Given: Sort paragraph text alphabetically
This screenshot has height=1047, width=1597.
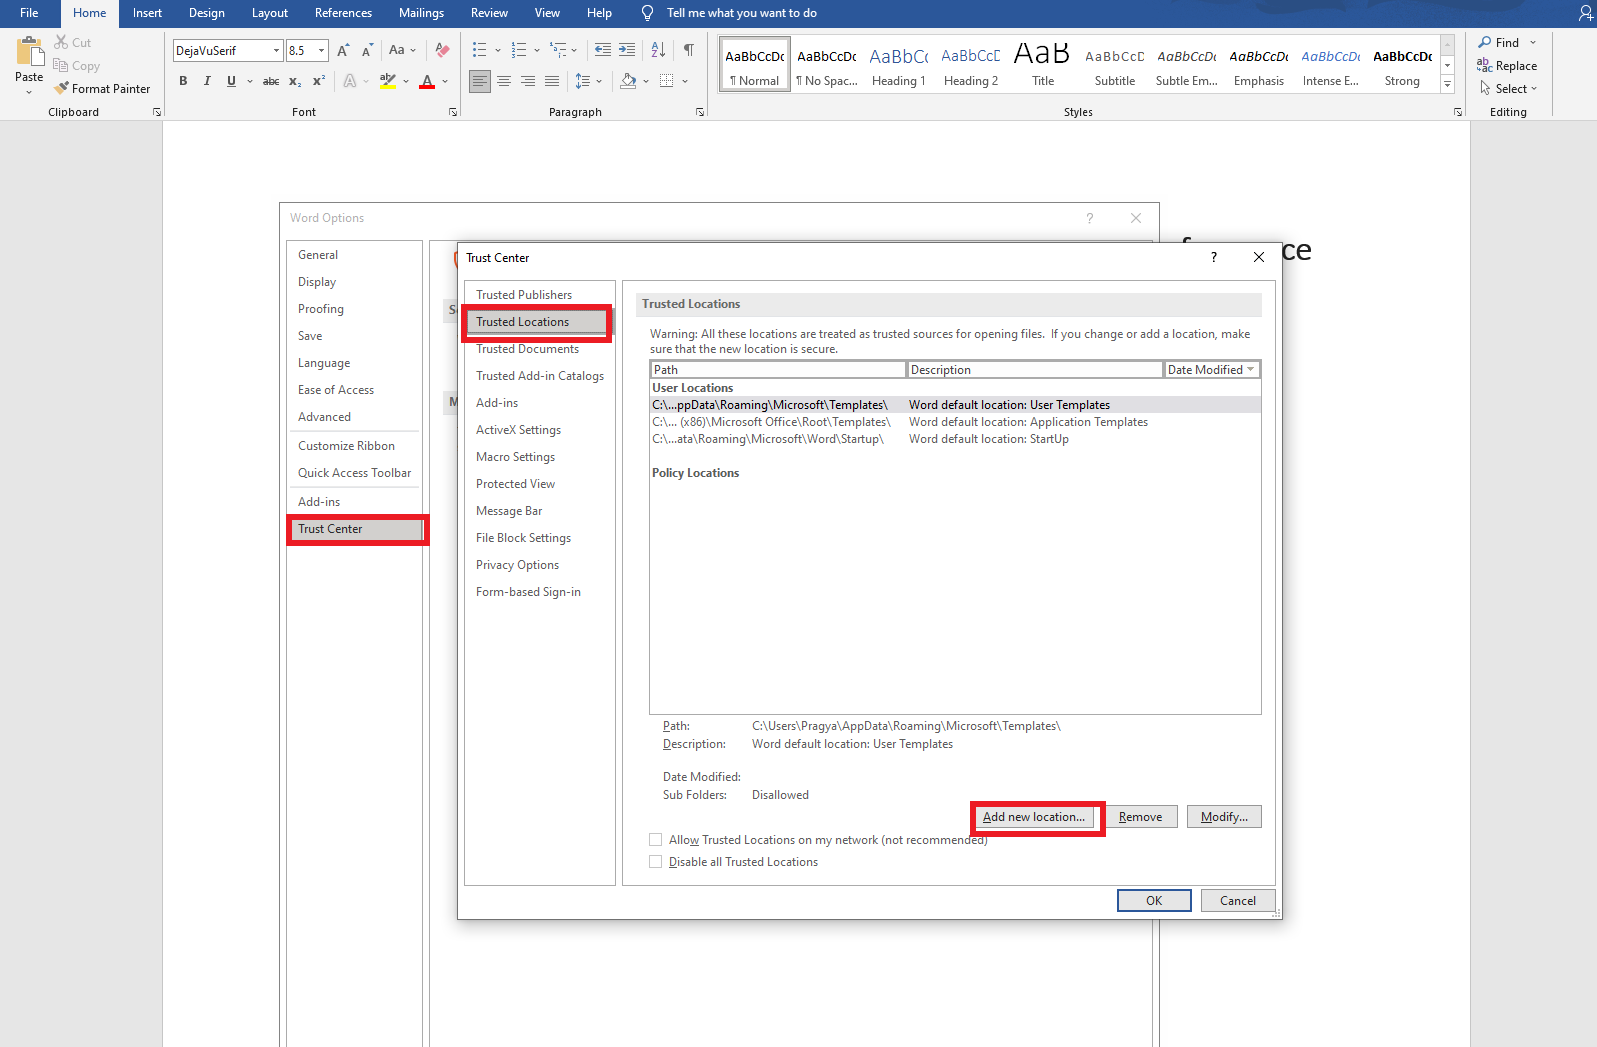Looking at the screenshot, I should point(658,50).
